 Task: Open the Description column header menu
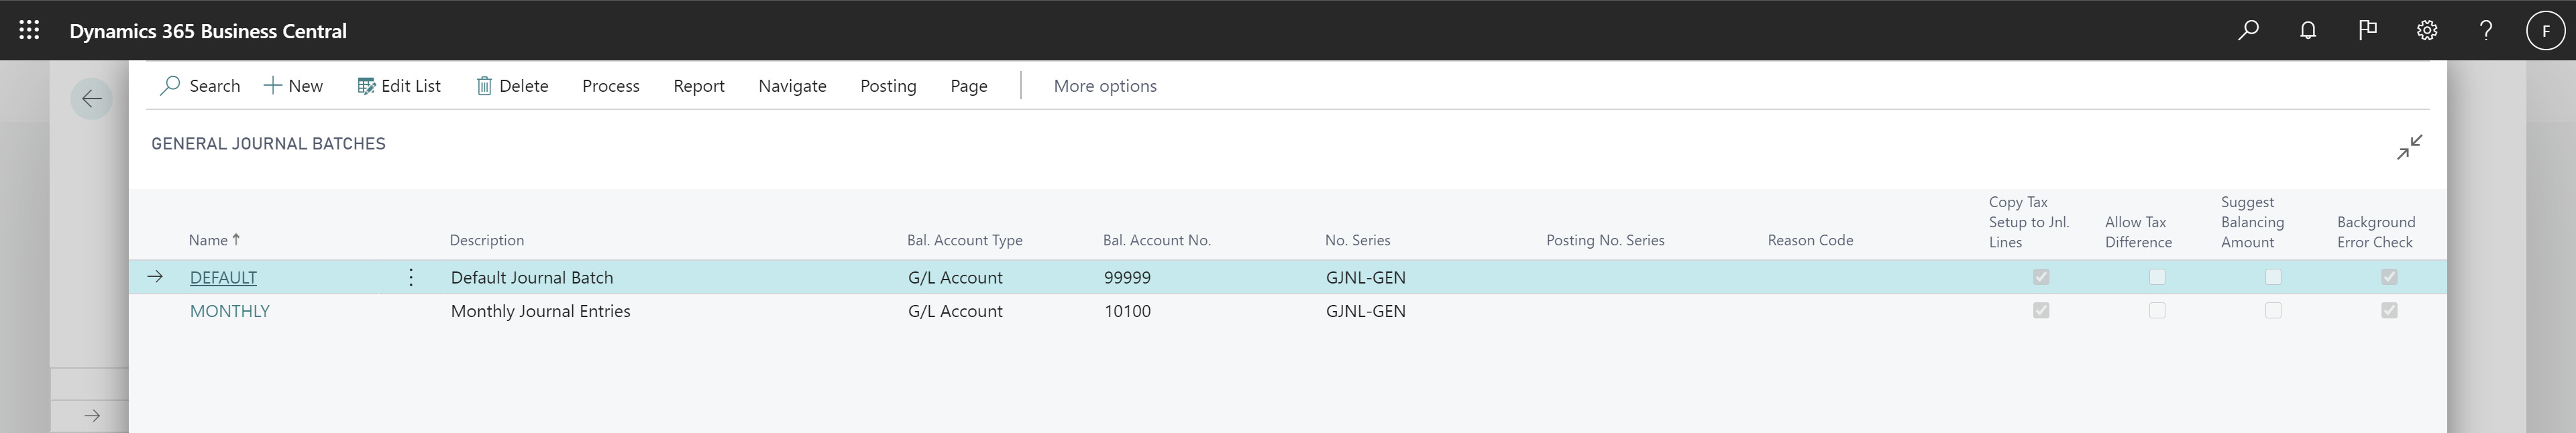coord(487,240)
